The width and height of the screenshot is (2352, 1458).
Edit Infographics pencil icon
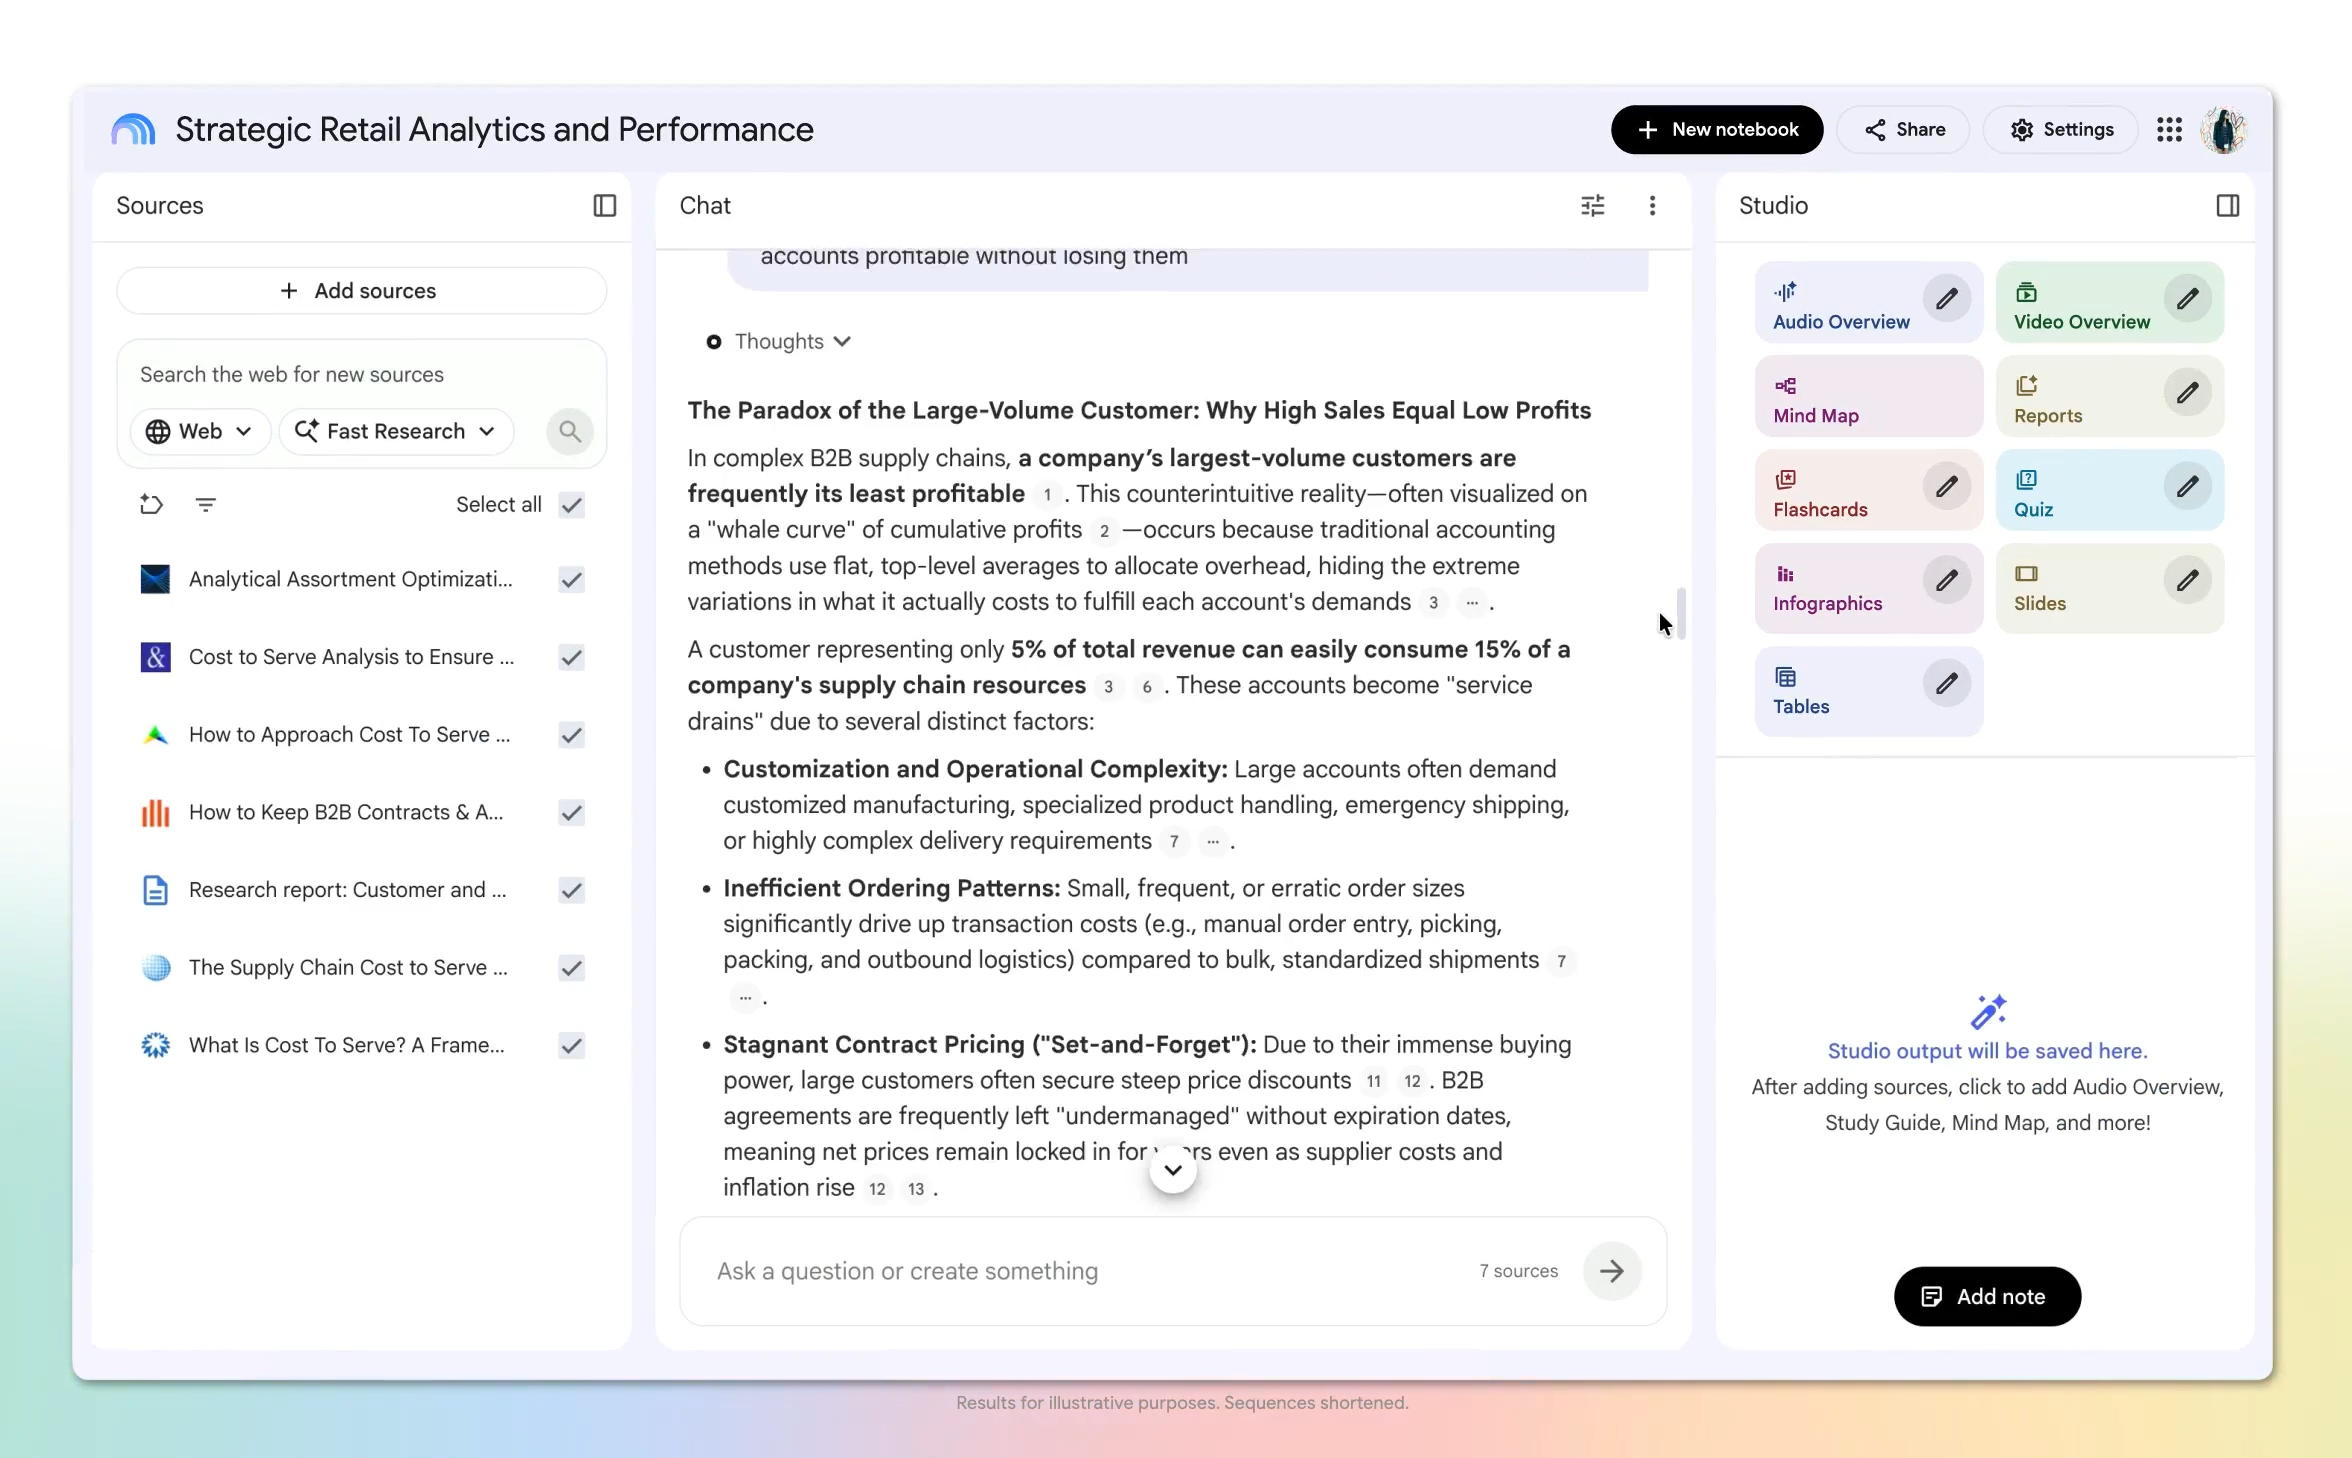pyautogui.click(x=1946, y=580)
